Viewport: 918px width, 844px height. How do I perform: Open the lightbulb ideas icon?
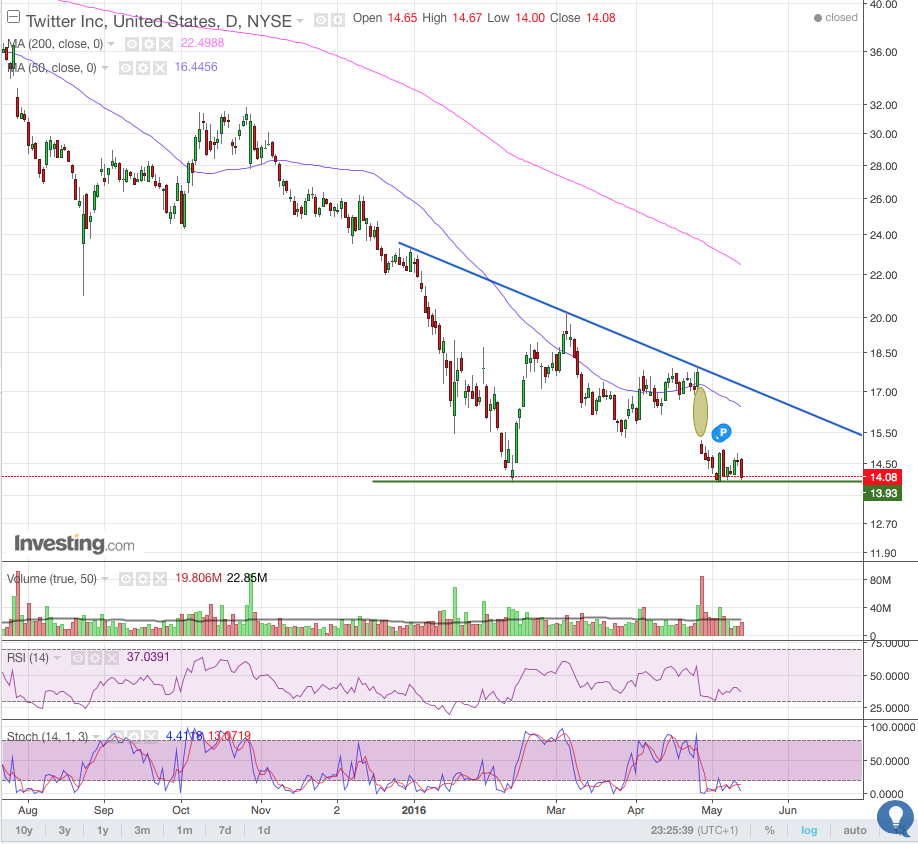pyautogui.click(x=895, y=818)
